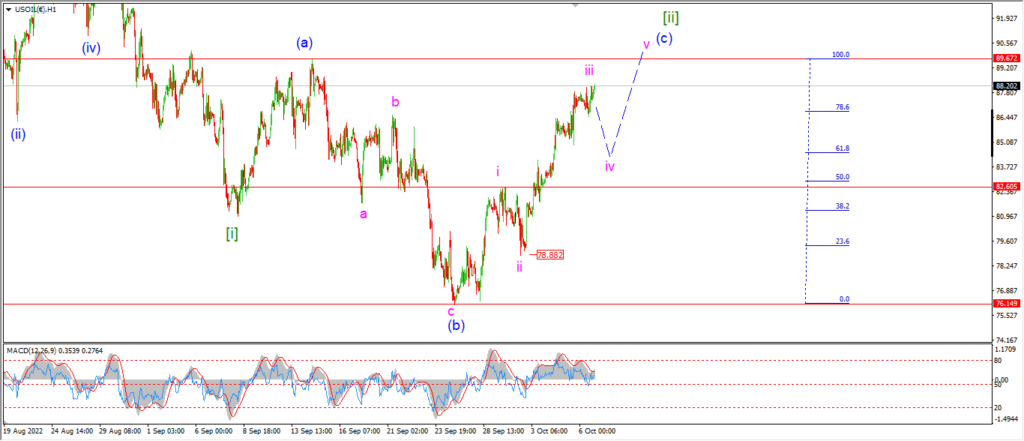The width and height of the screenshot is (1024, 441).
Task: Click the magenta iv wave label
Action: pyautogui.click(x=609, y=166)
